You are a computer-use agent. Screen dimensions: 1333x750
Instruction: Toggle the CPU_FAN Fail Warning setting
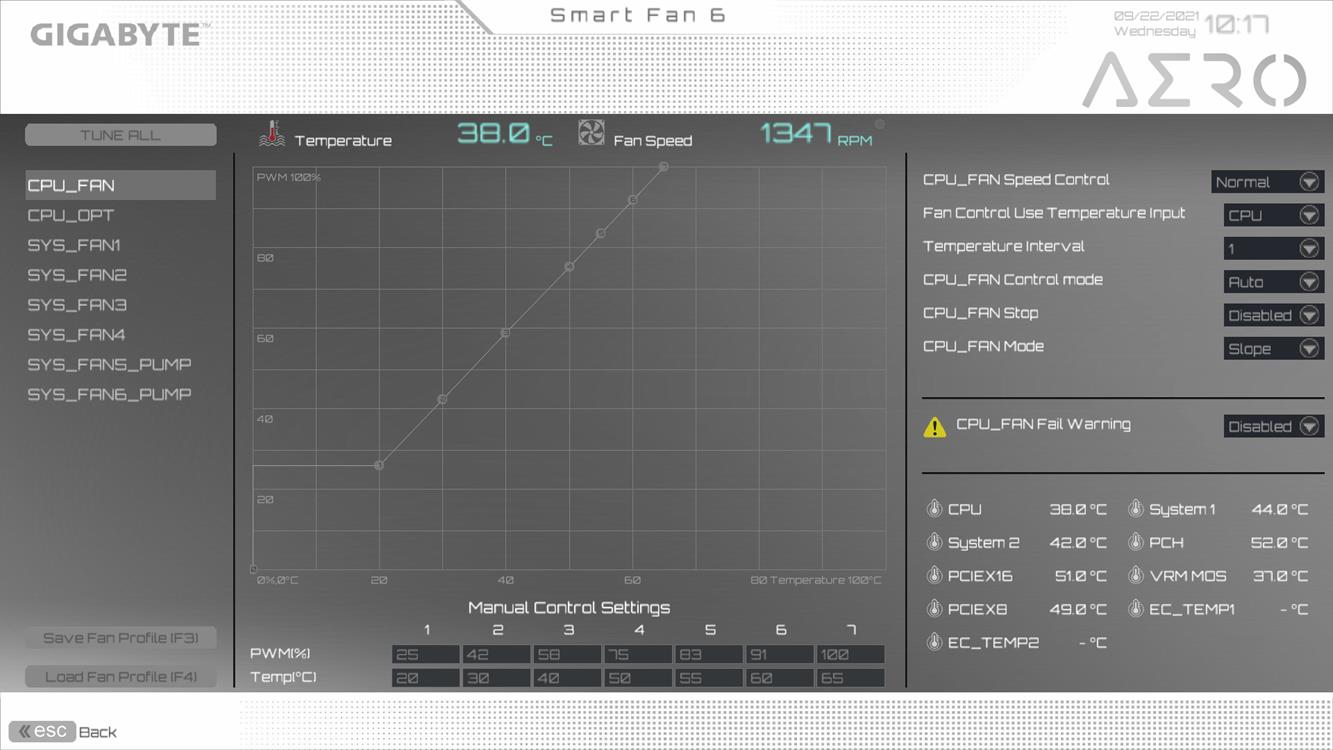1273,426
